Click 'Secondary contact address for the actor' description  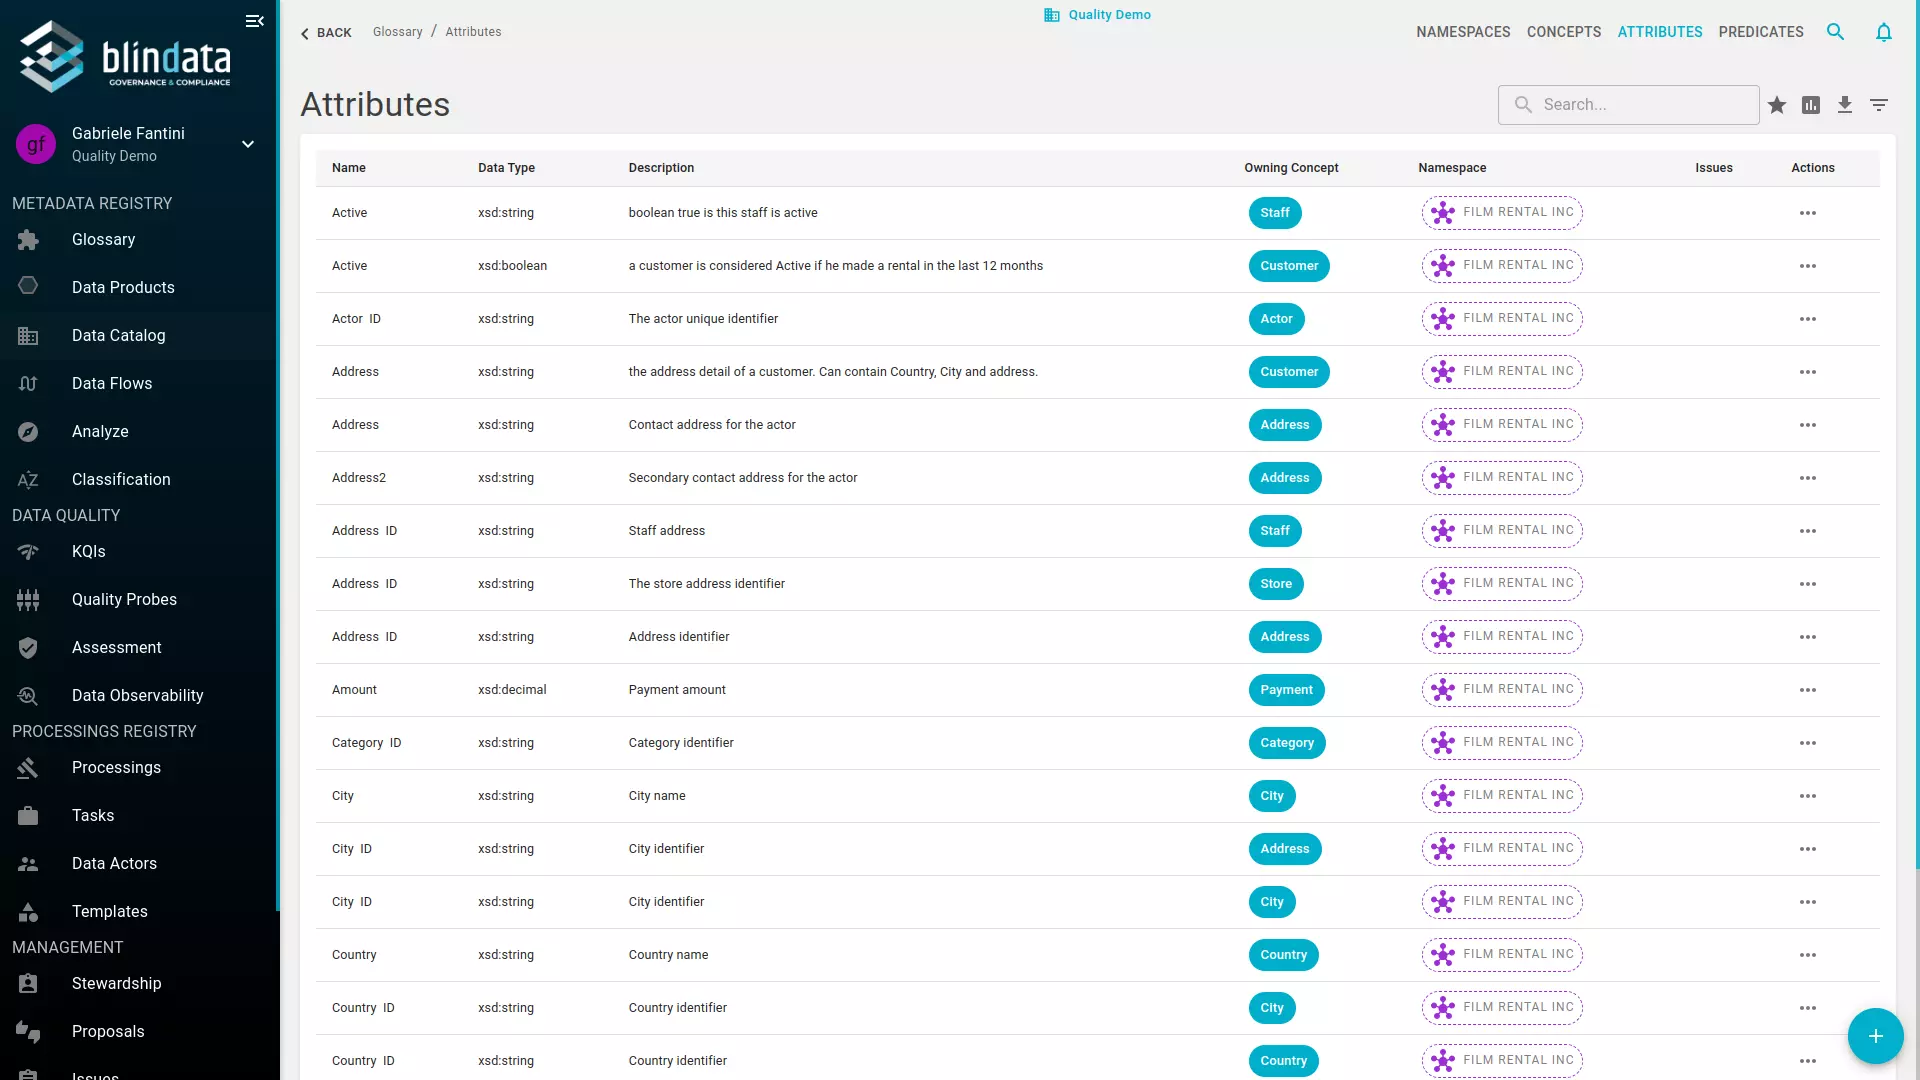pyautogui.click(x=743, y=478)
